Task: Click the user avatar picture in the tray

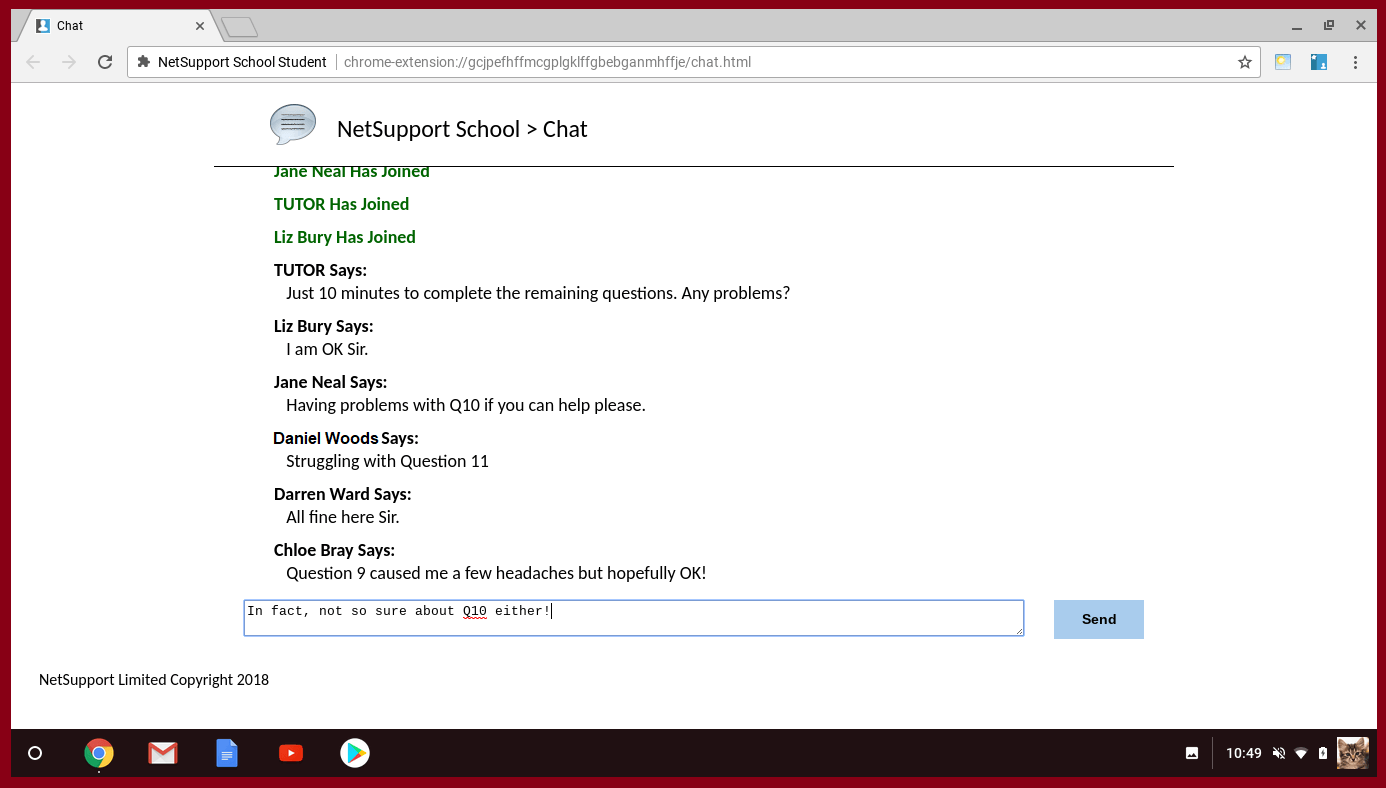Action: pos(1352,753)
